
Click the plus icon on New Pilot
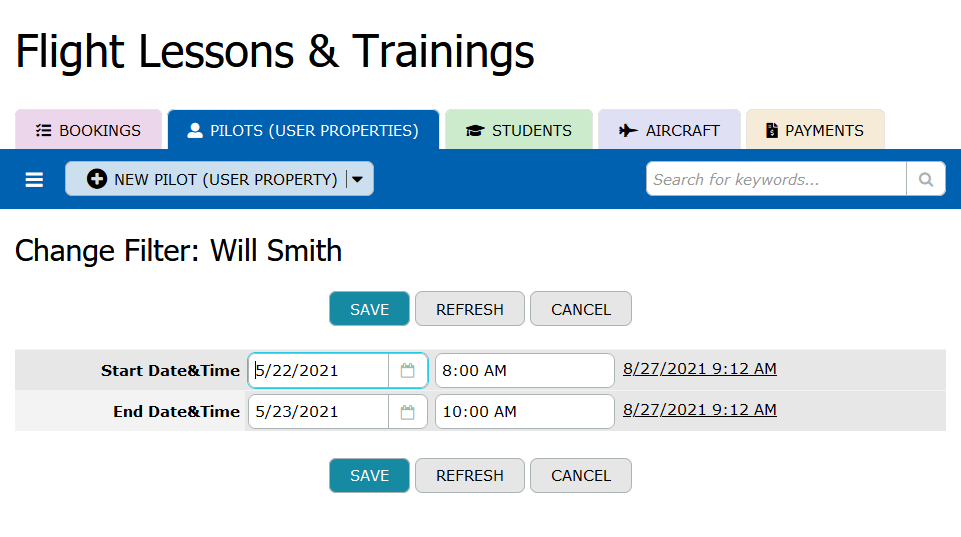[x=97, y=179]
